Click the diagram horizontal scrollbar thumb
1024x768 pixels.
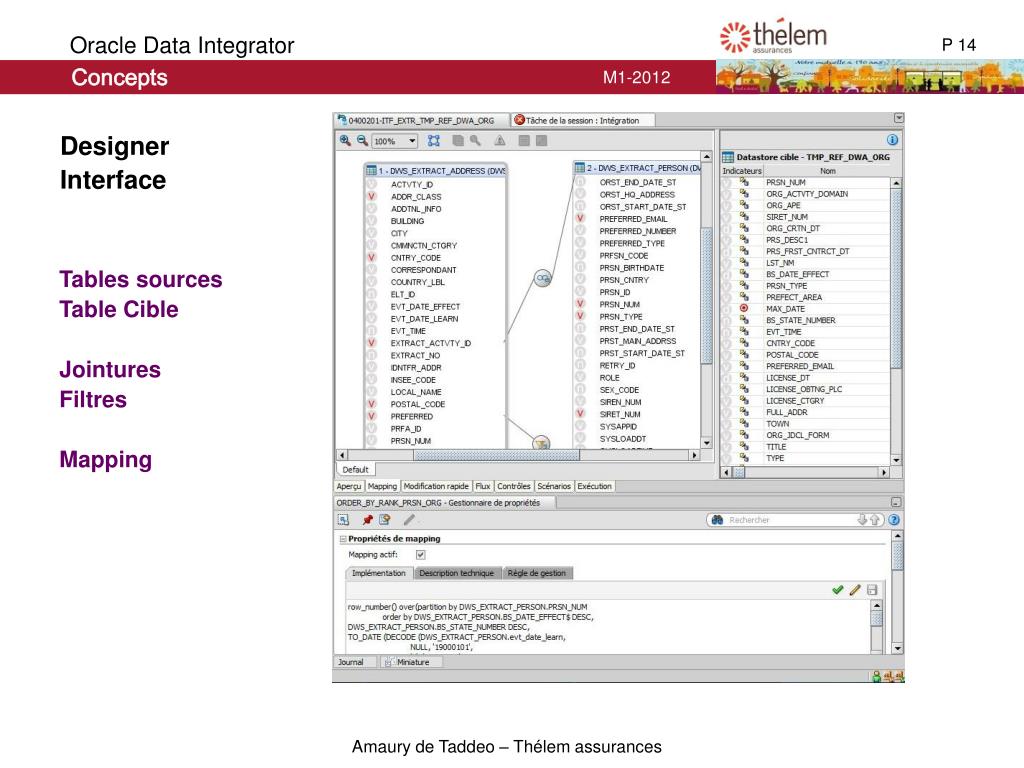(x=496, y=456)
